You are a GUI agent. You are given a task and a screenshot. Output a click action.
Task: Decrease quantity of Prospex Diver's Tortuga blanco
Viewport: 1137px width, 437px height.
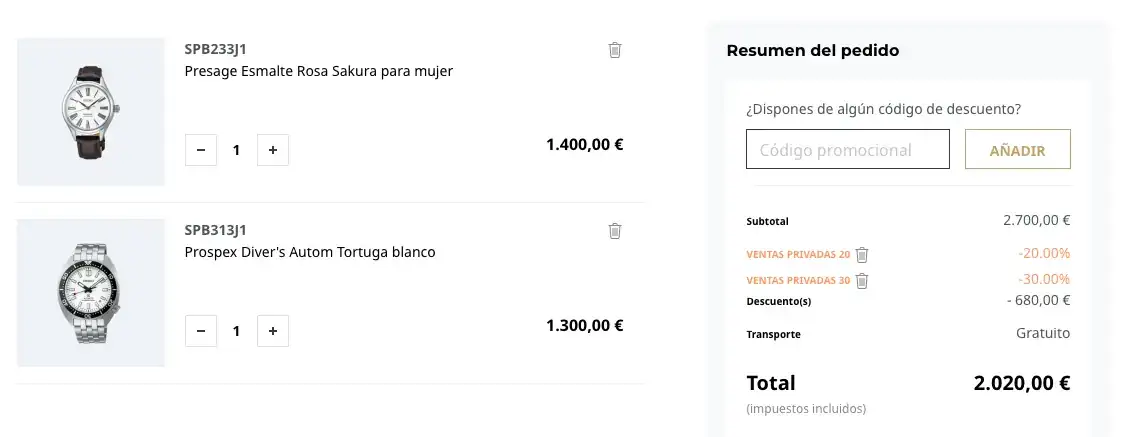(201, 331)
